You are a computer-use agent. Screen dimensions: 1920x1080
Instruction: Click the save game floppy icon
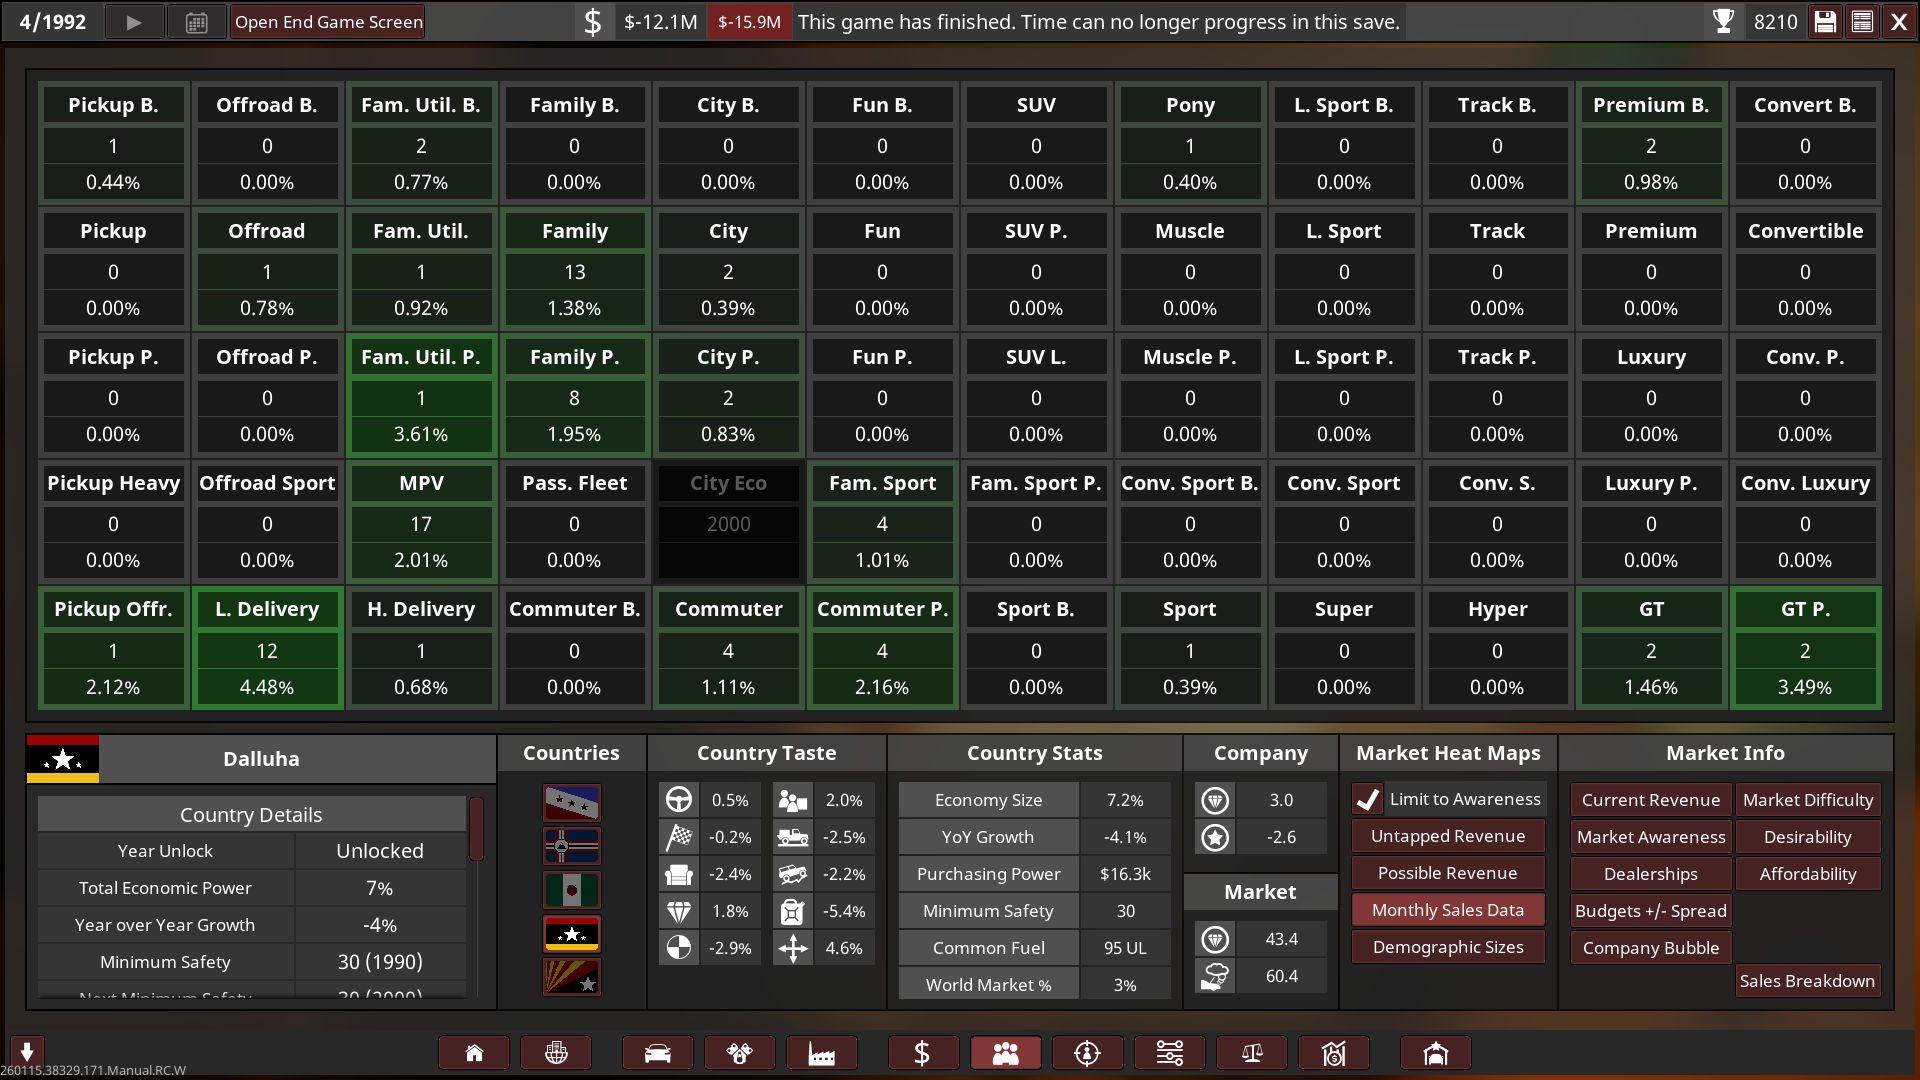coord(1825,22)
